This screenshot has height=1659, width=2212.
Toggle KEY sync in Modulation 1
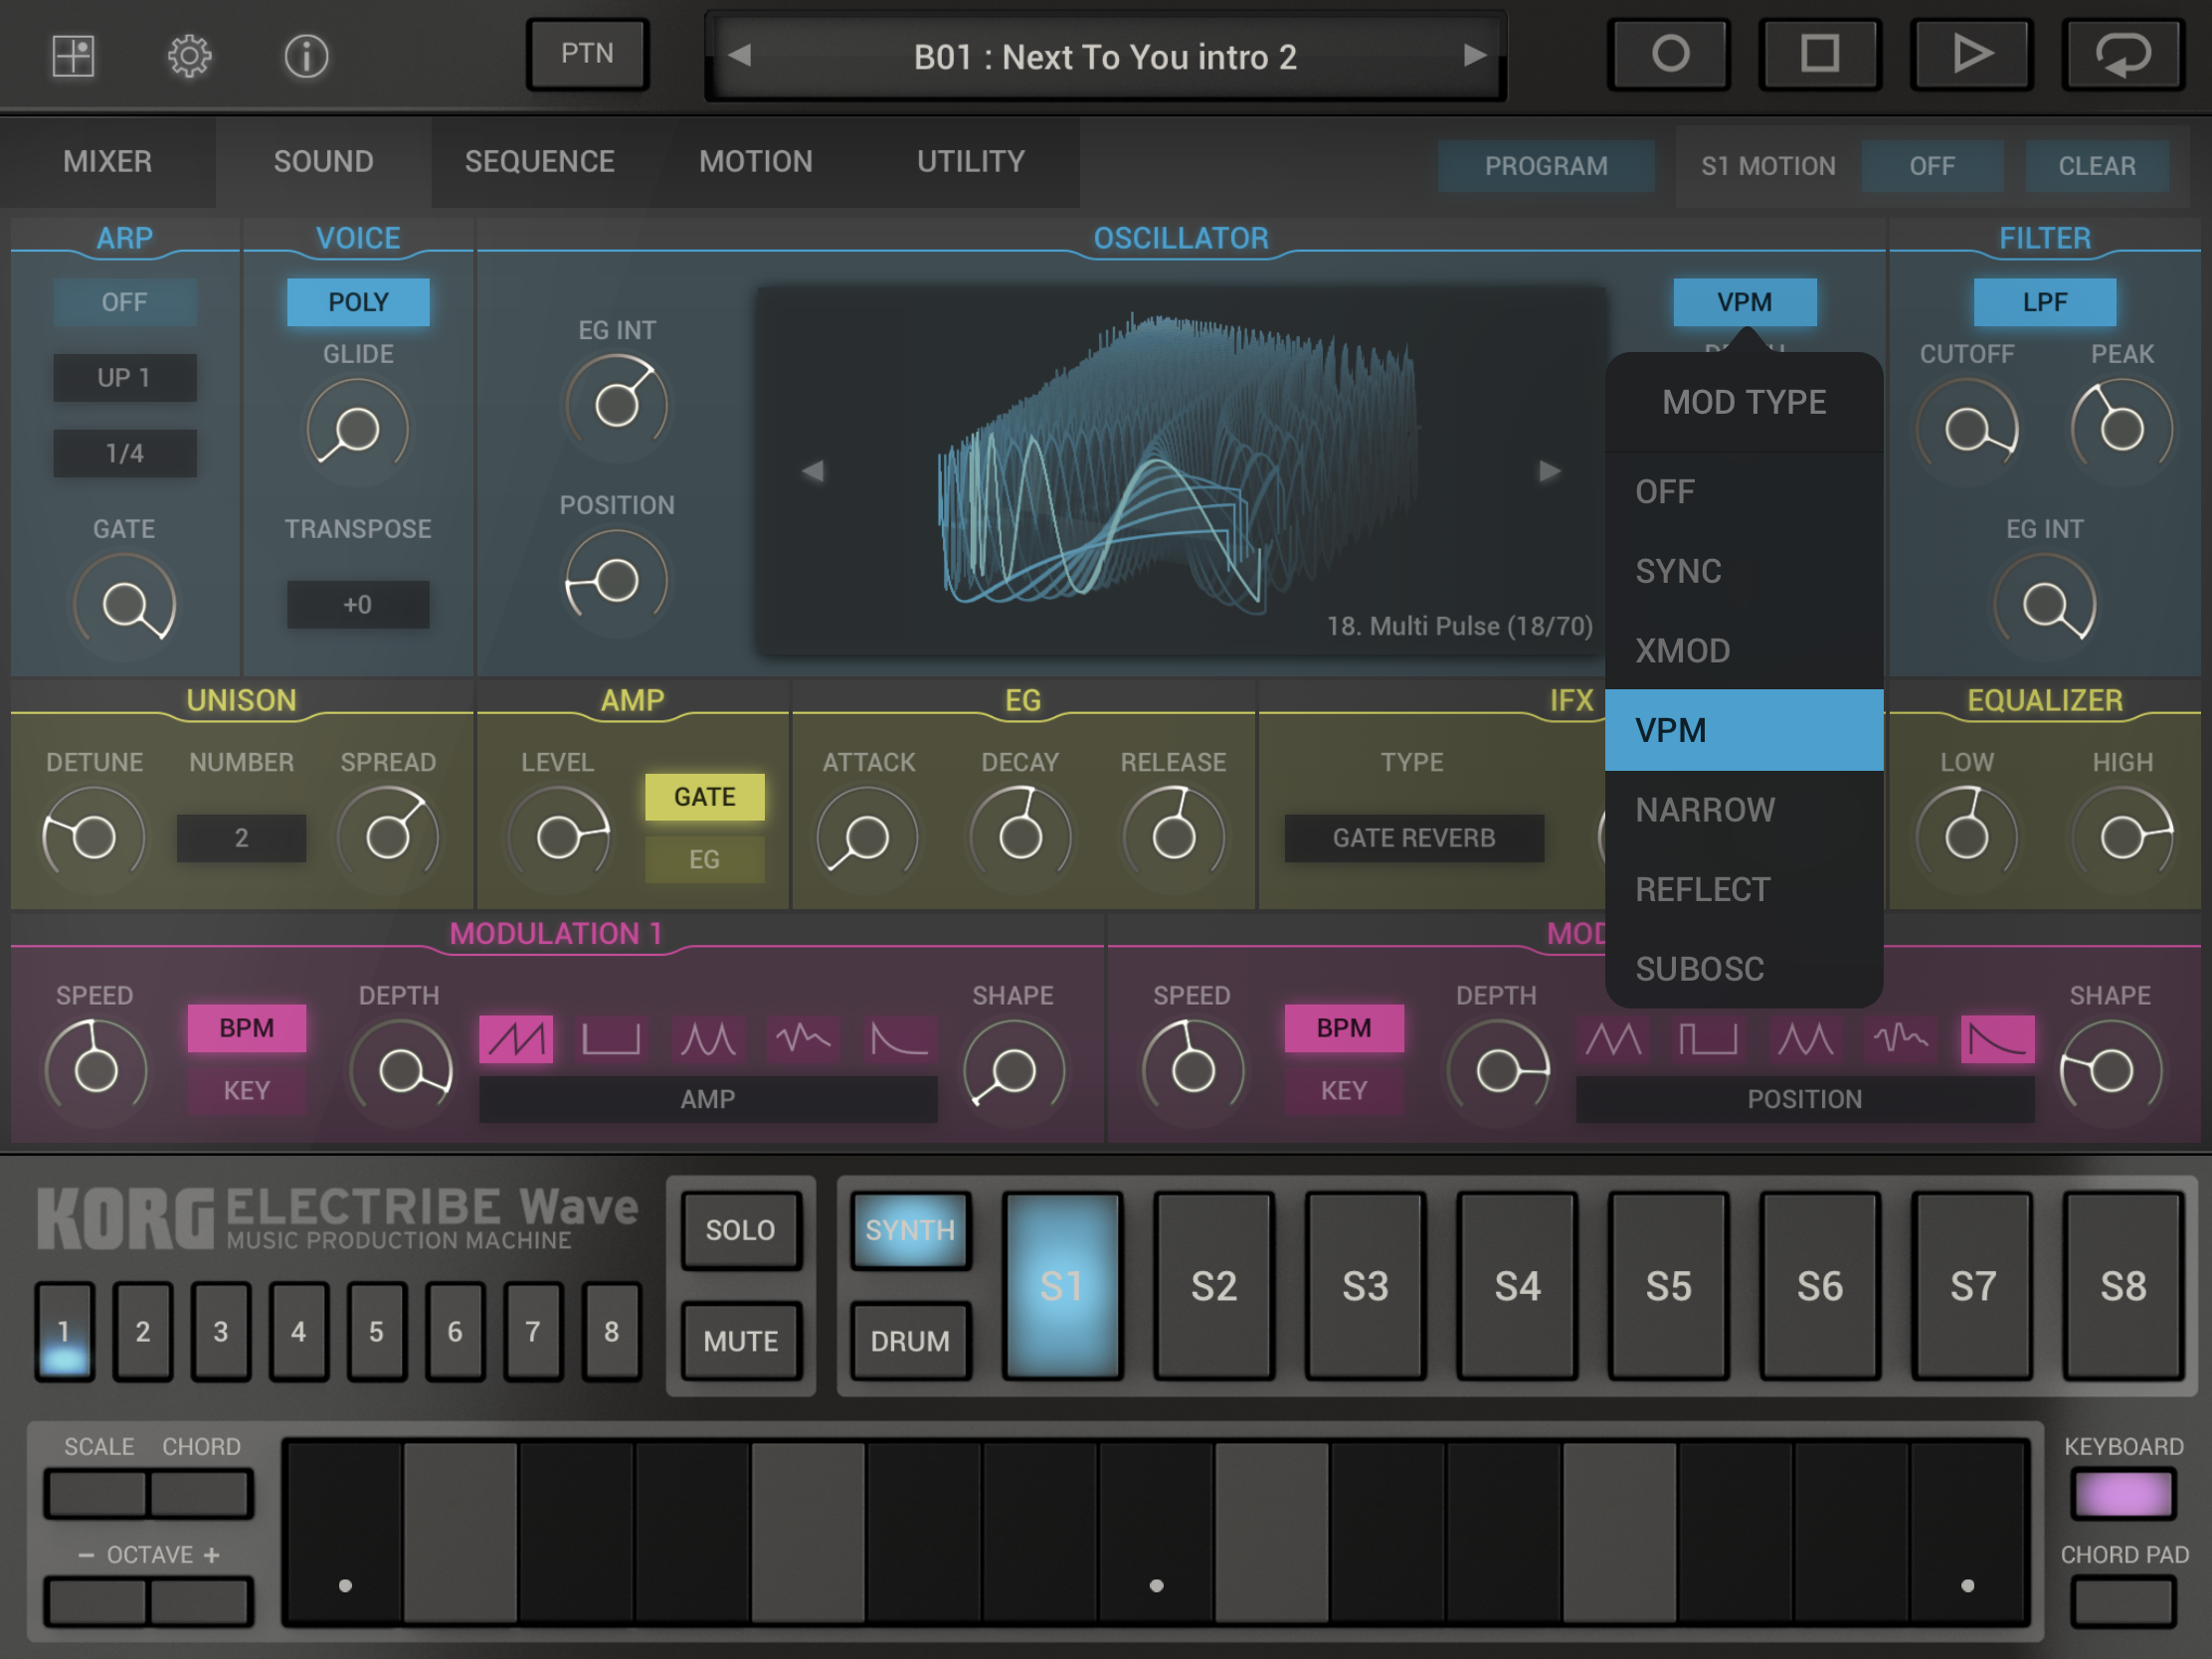[x=246, y=1090]
